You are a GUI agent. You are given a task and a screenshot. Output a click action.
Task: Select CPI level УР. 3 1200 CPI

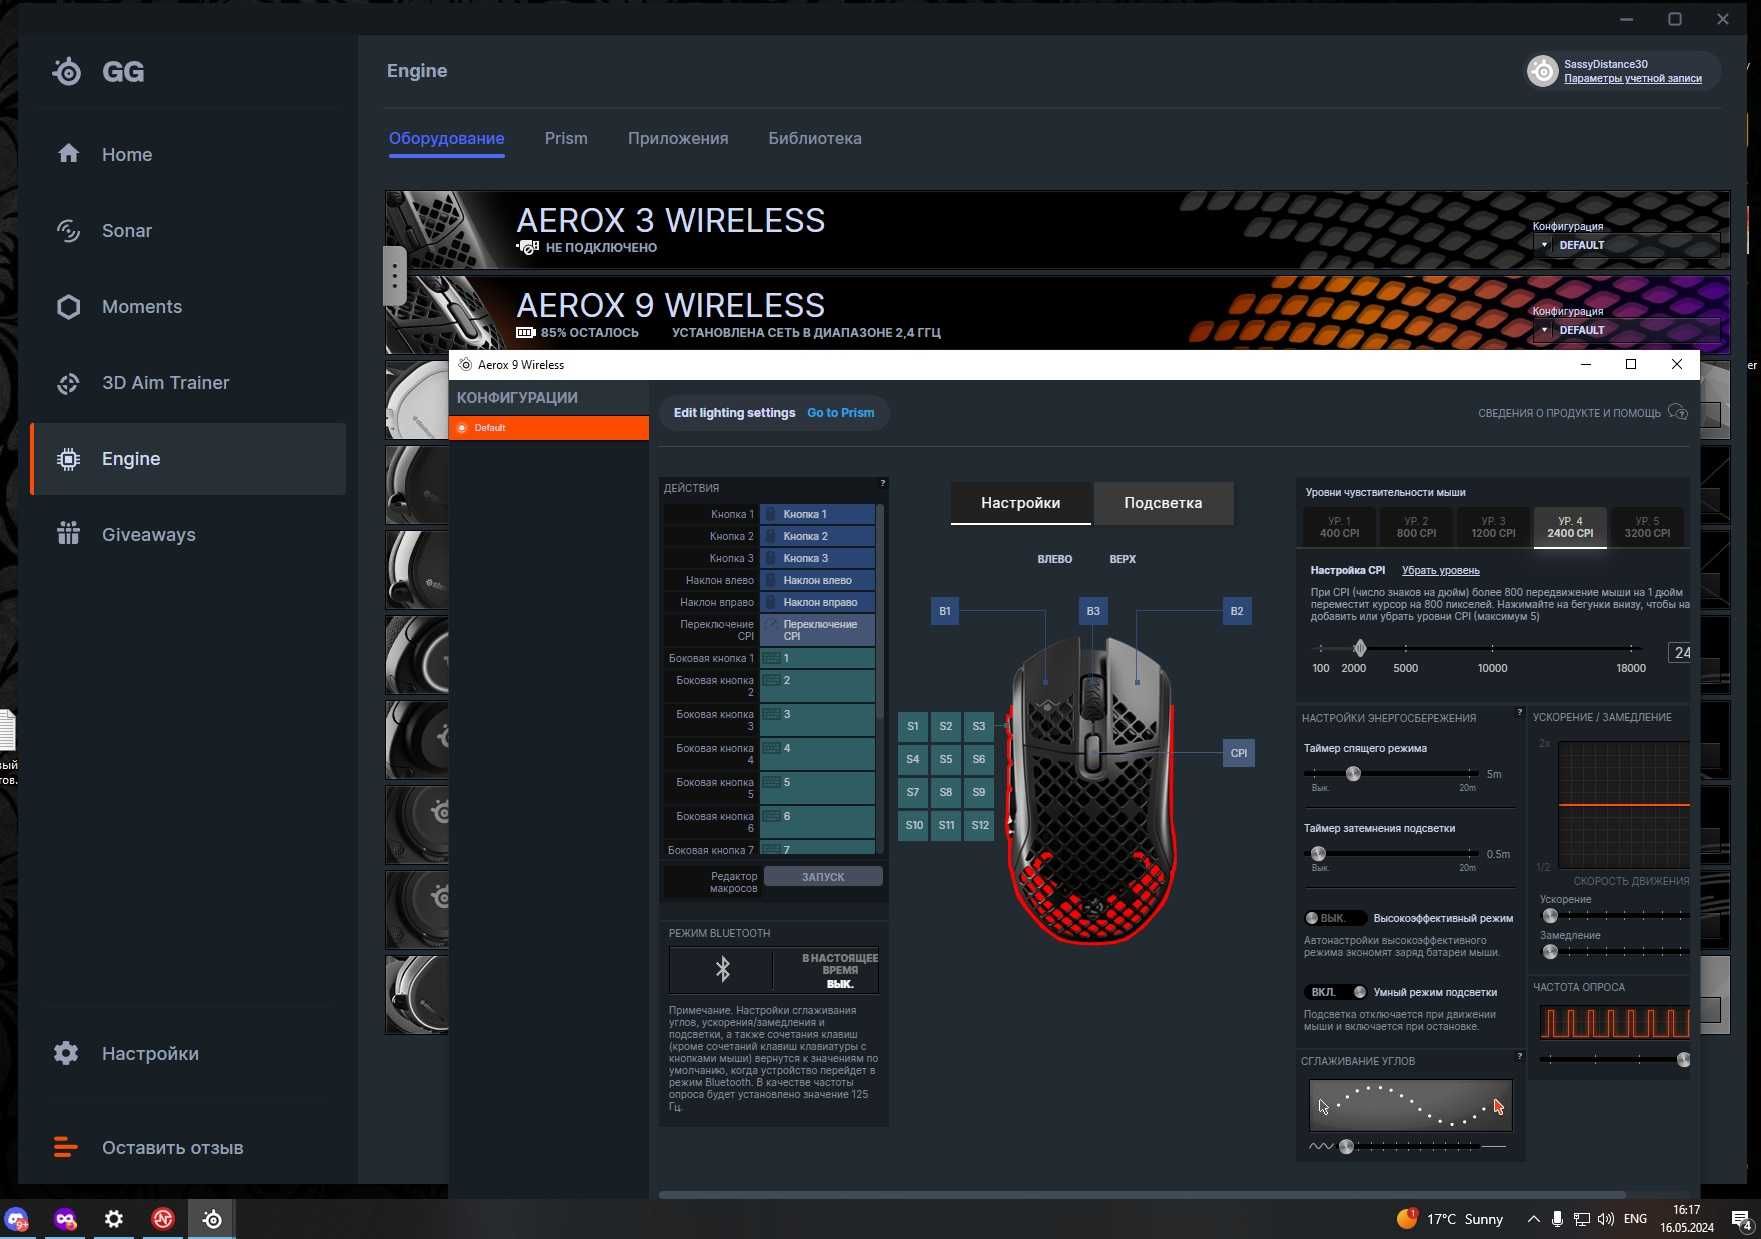click(x=1493, y=527)
